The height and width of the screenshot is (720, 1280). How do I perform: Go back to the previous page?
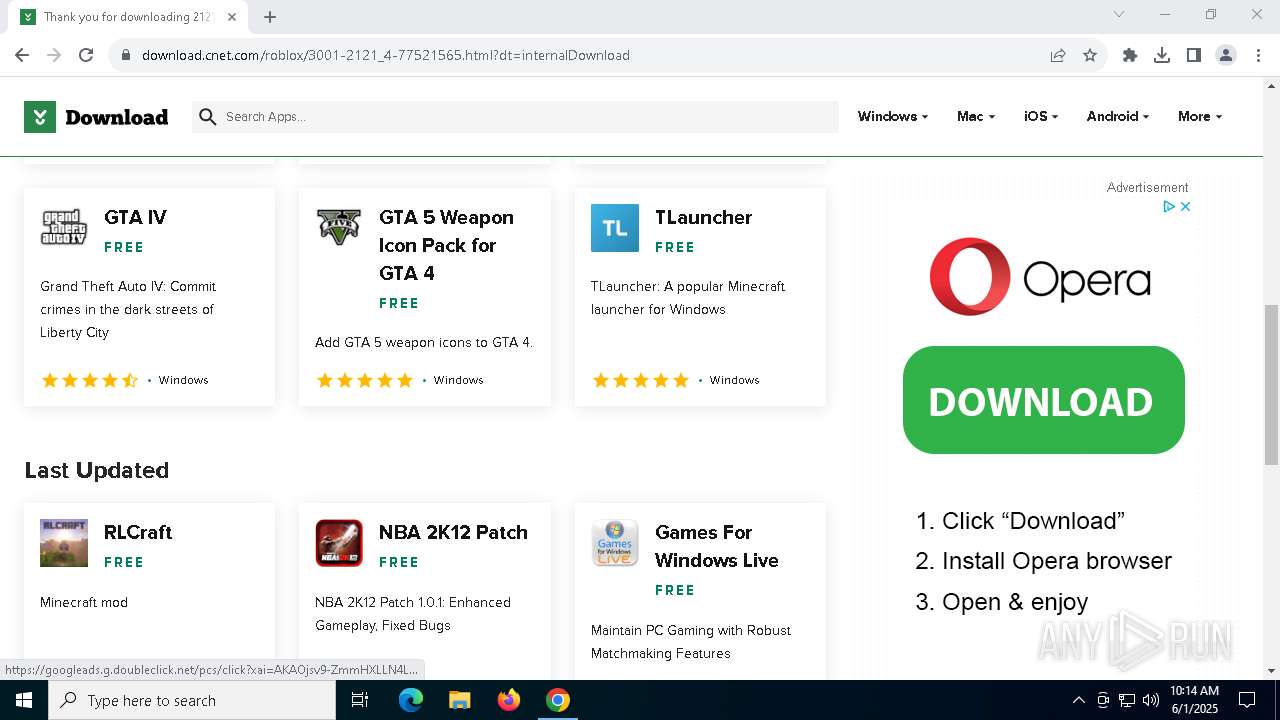click(x=22, y=55)
